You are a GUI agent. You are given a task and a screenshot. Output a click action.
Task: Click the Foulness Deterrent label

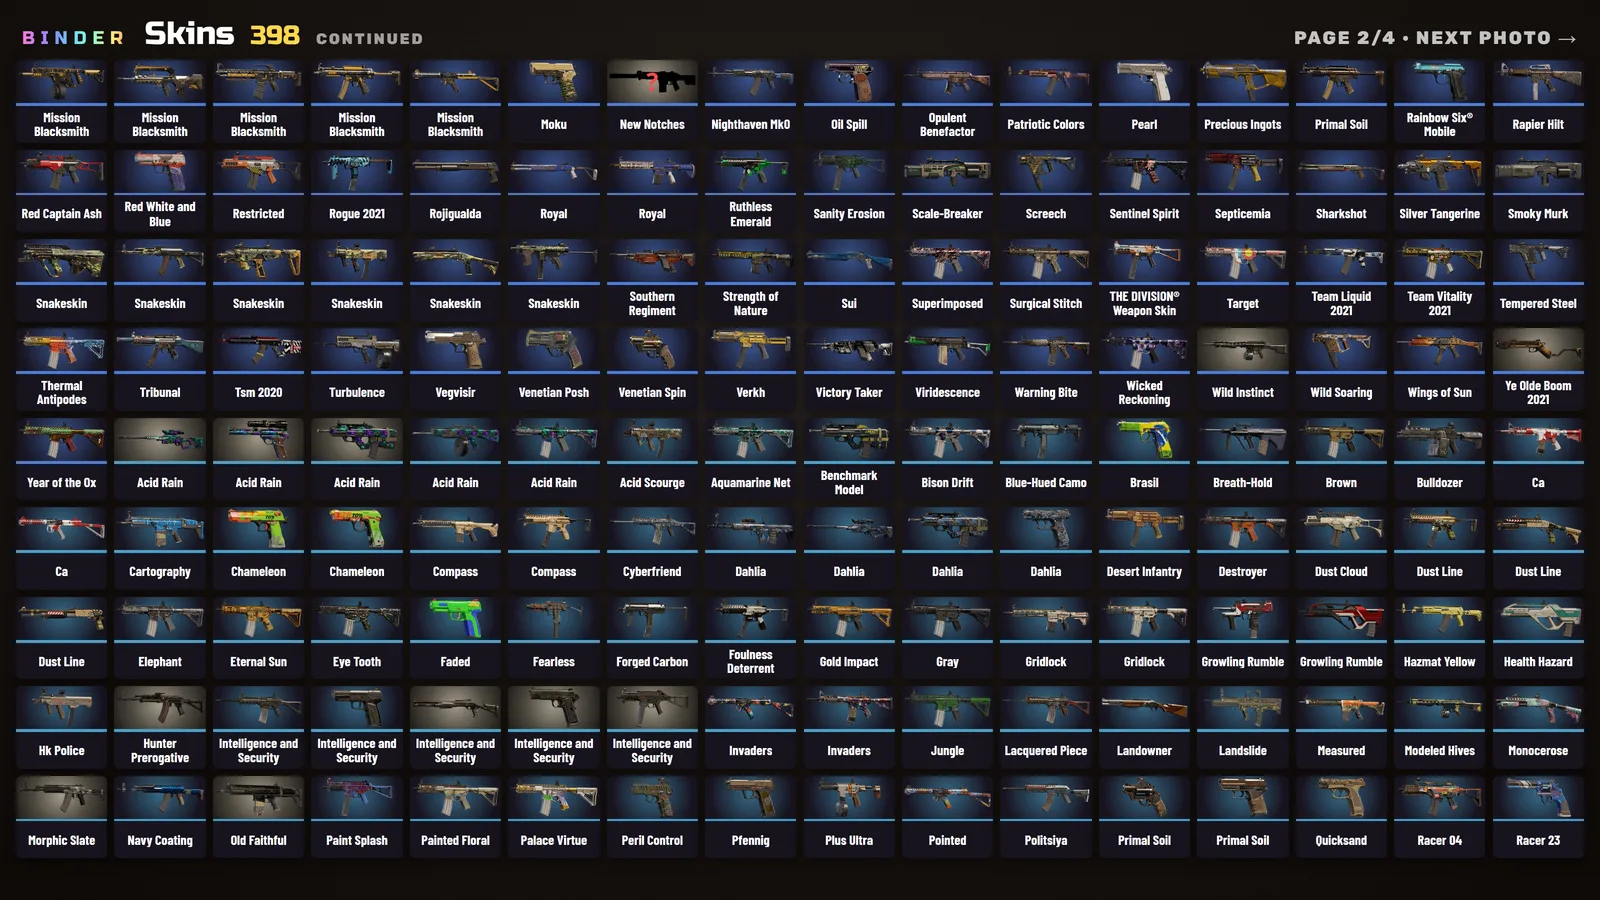(751, 662)
